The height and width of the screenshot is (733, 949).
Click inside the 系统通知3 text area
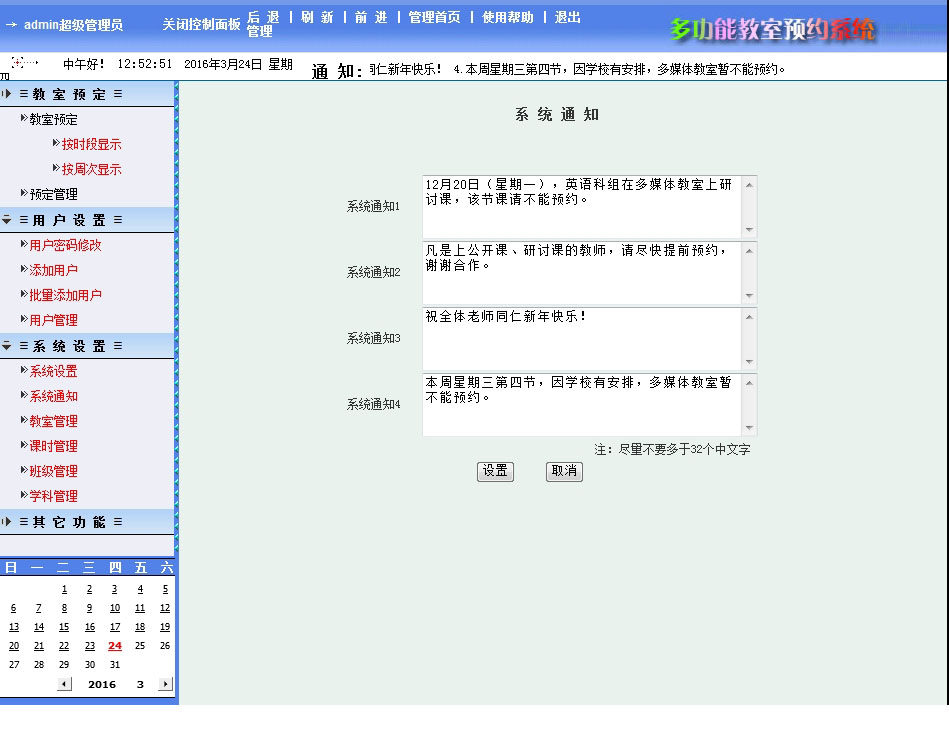582,339
